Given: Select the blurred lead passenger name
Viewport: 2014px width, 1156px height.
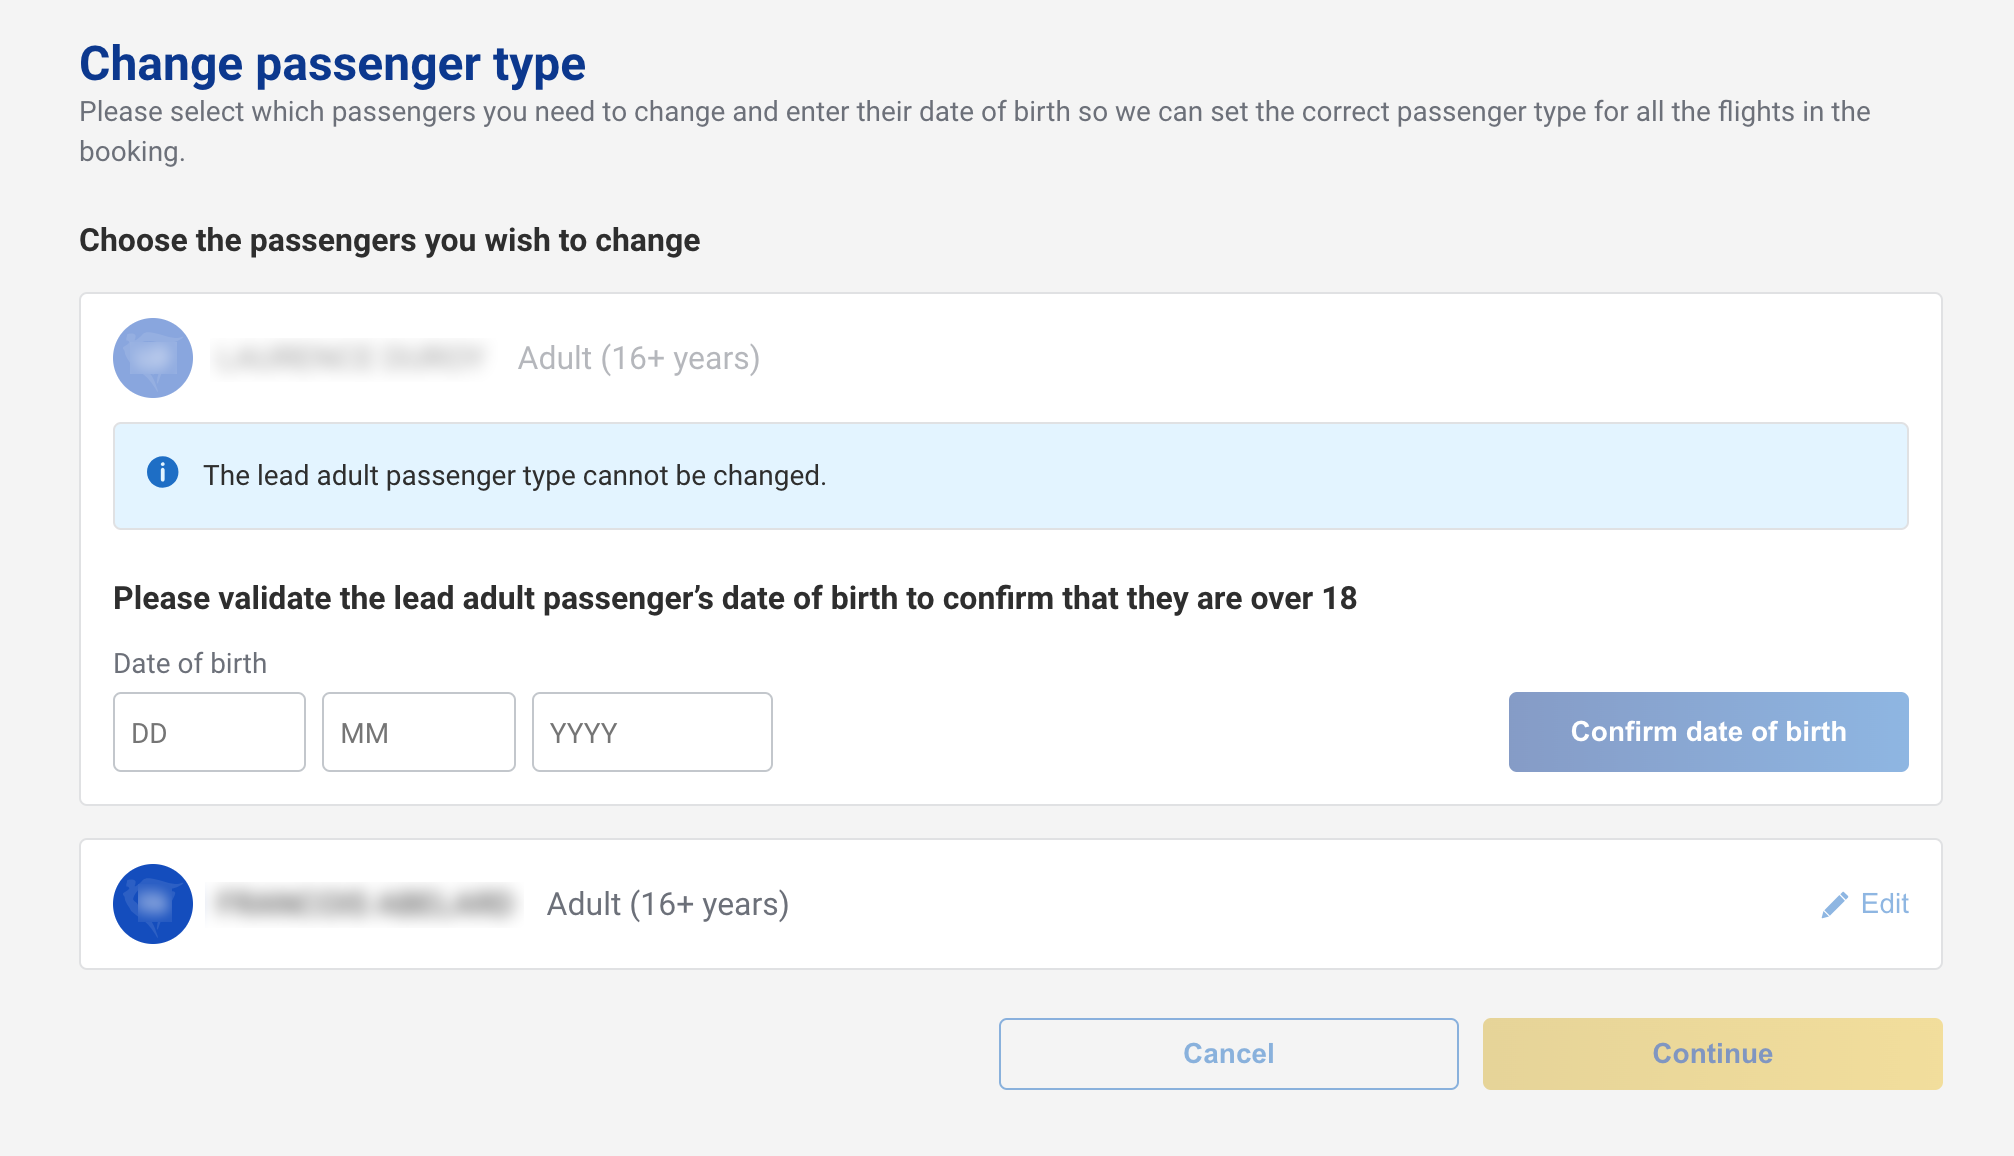Looking at the screenshot, I should 350,358.
